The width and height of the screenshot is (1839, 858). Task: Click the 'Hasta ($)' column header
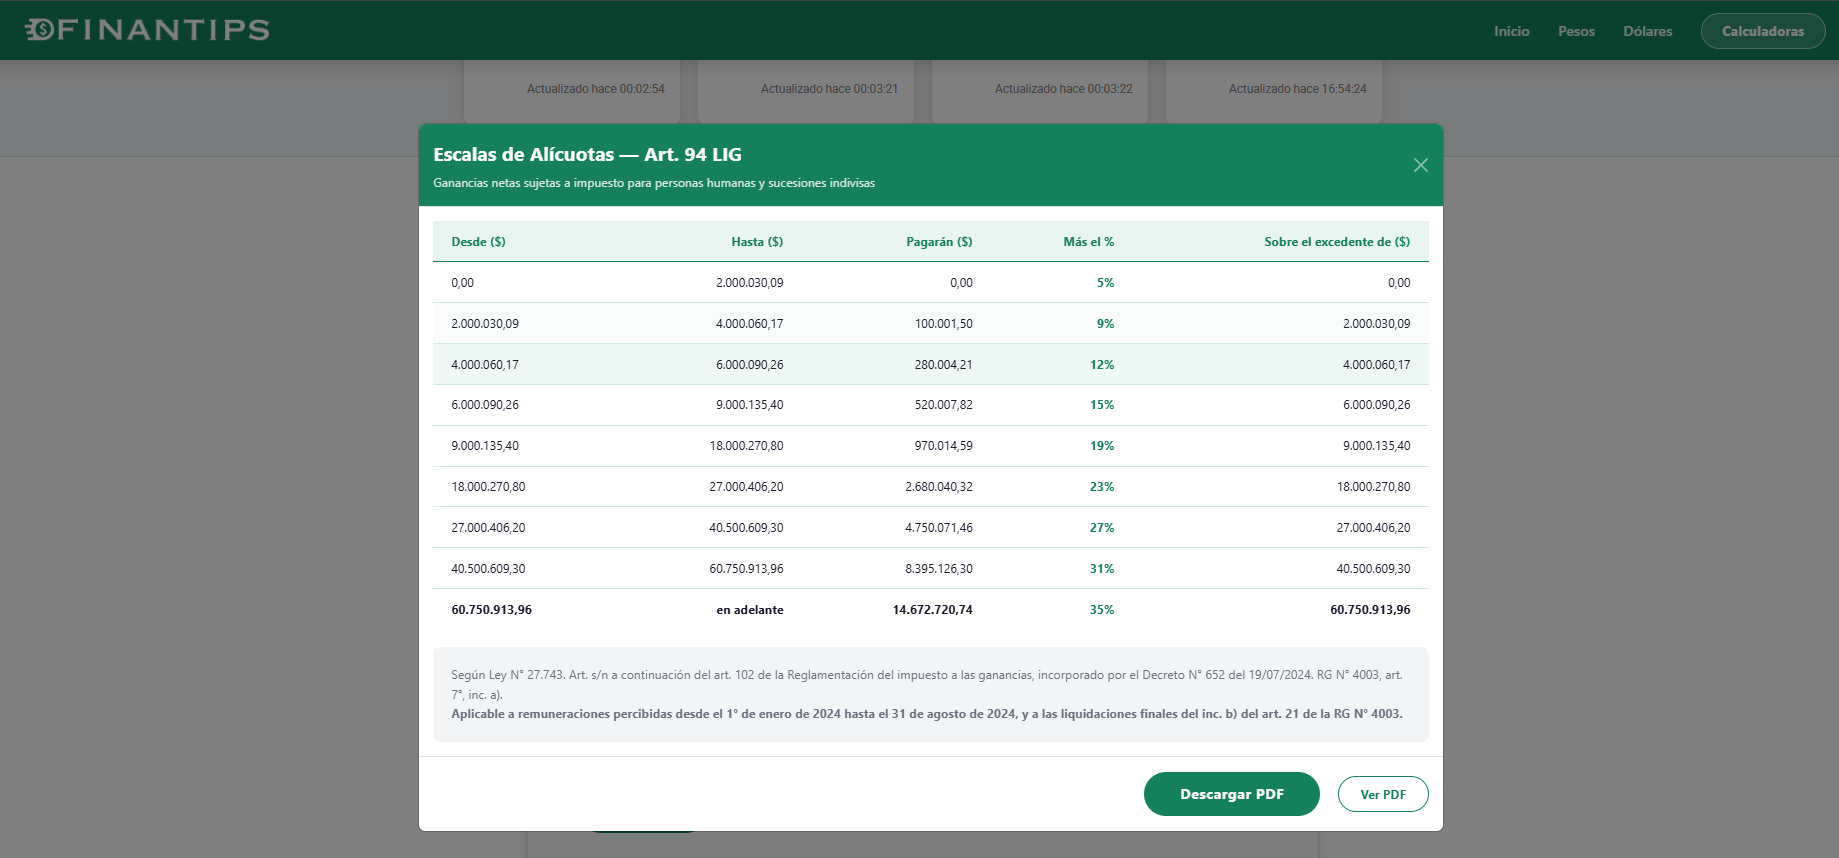point(757,242)
